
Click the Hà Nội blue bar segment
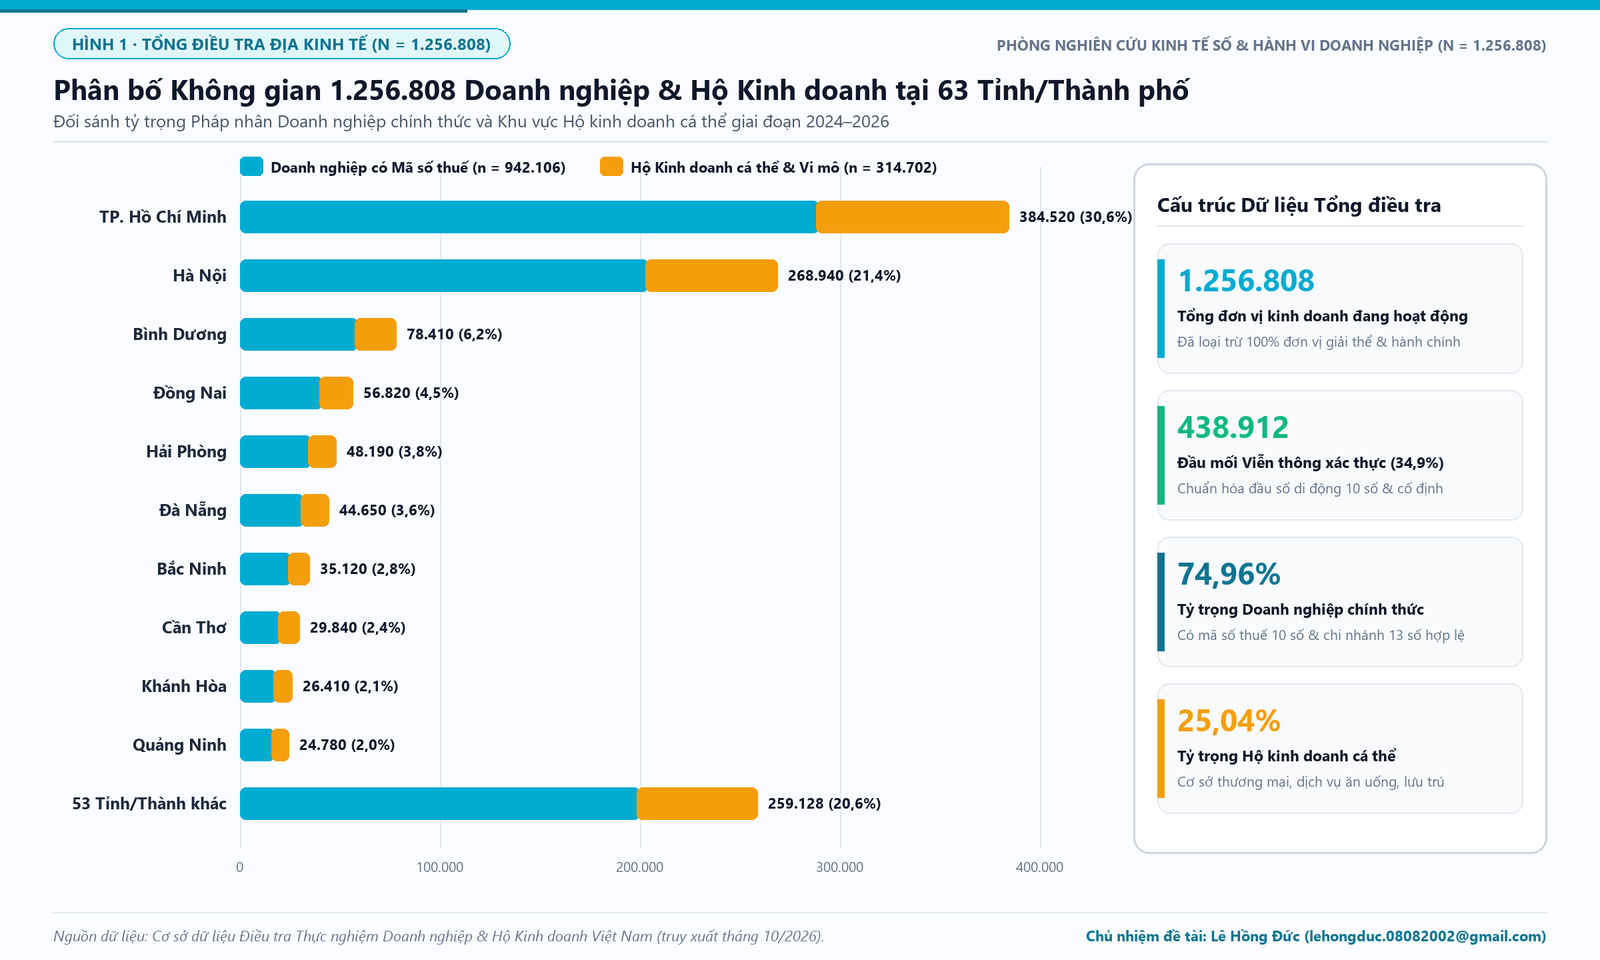[x=443, y=276]
